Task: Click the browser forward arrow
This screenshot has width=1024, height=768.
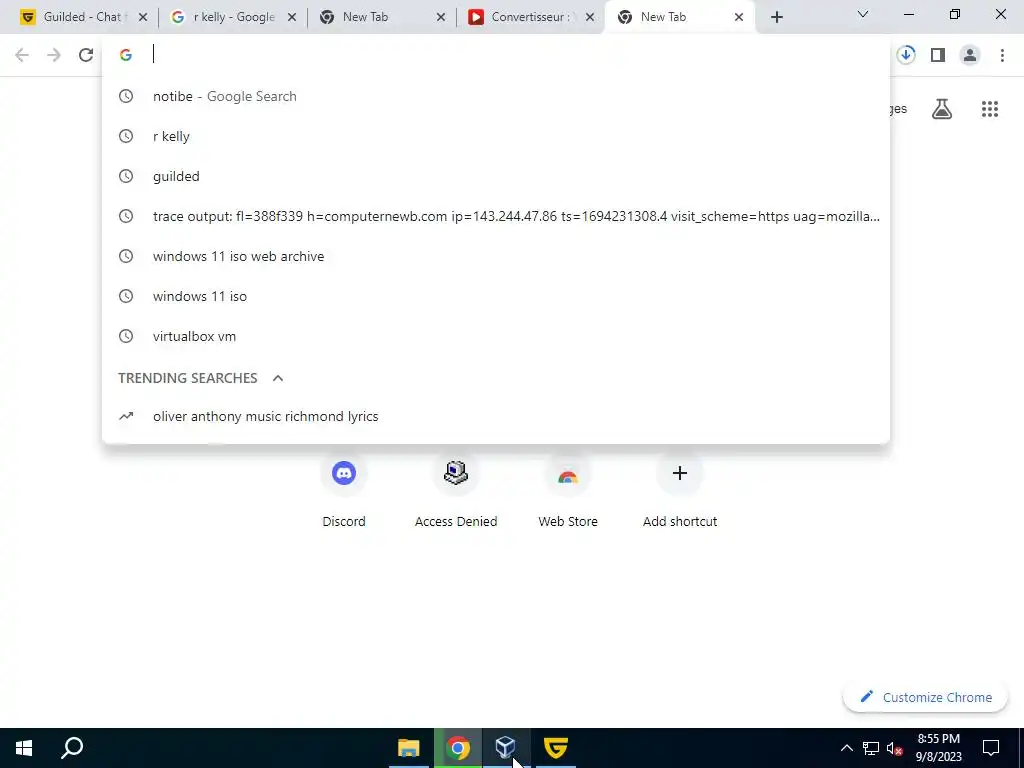Action: 54,55
